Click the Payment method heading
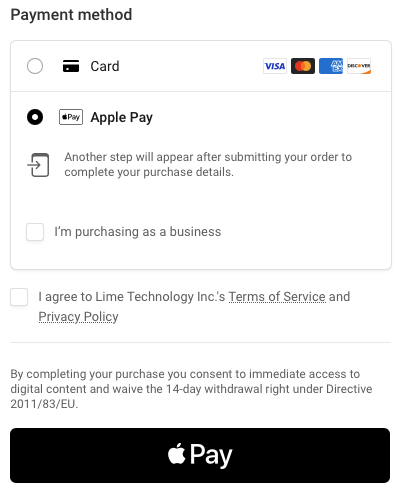This screenshot has height=491, width=397. (x=71, y=15)
